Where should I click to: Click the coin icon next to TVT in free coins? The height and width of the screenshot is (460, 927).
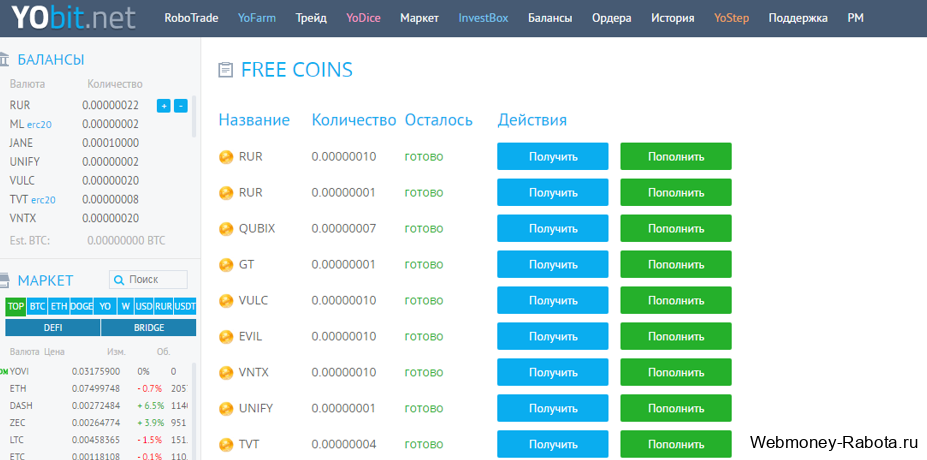[226, 445]
